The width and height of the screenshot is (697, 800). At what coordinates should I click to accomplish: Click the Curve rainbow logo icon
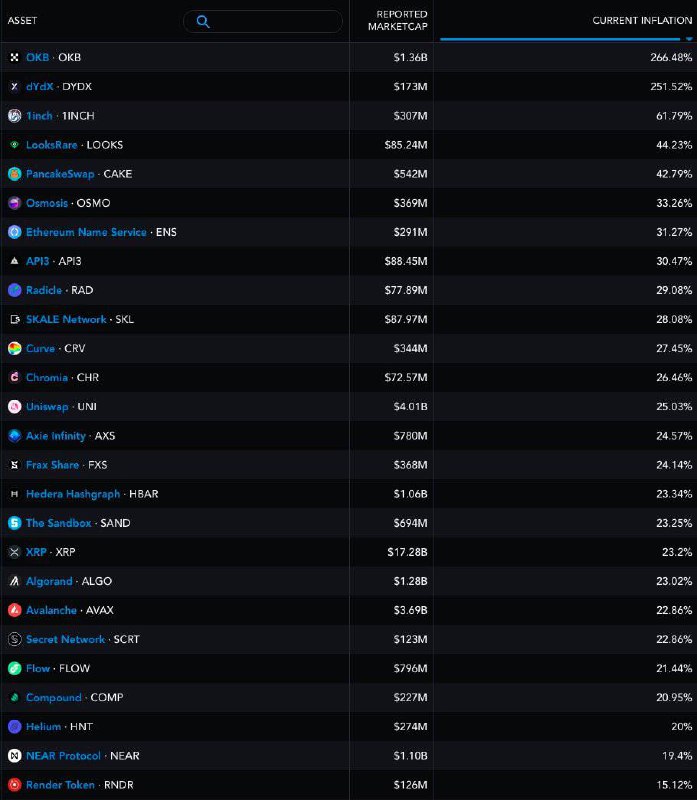(x=14, y=348)
